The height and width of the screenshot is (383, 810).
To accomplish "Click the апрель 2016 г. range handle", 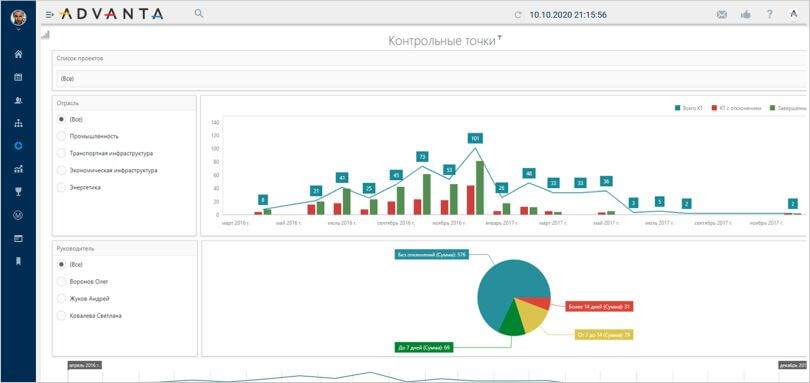I will point(84,365).
